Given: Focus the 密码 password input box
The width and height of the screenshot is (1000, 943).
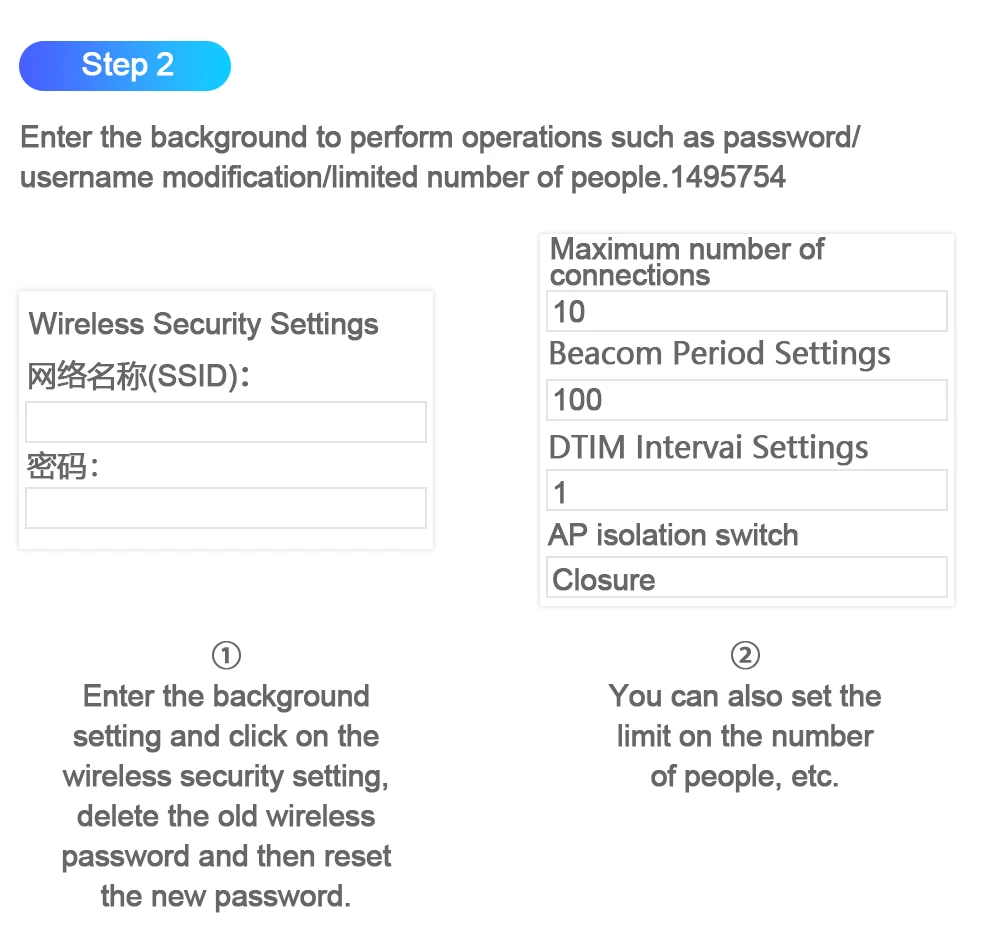Looking at the screenshot, I should point(226,508).
